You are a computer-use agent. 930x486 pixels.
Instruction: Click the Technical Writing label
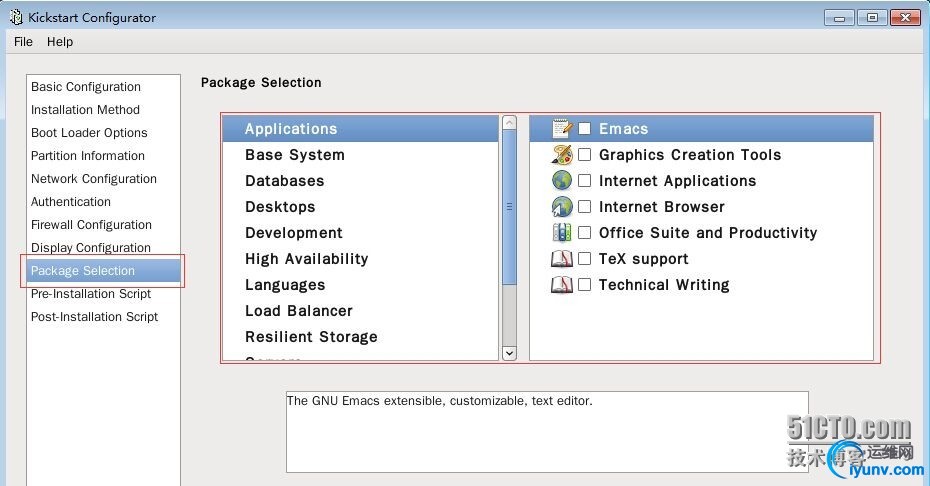pyautogui.click(x=664, y=285)
